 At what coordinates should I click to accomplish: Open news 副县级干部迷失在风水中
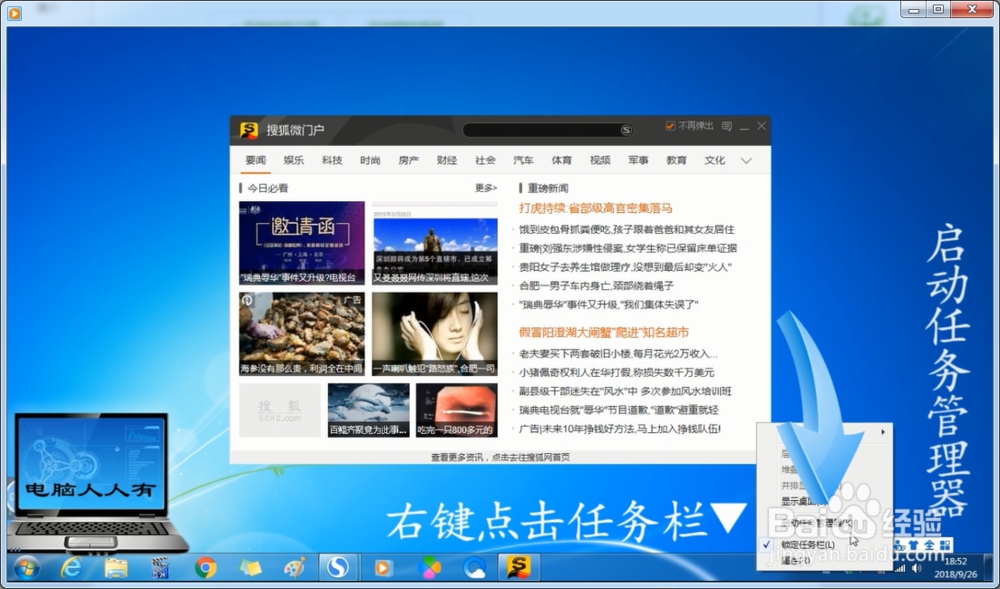coord(625,391)
